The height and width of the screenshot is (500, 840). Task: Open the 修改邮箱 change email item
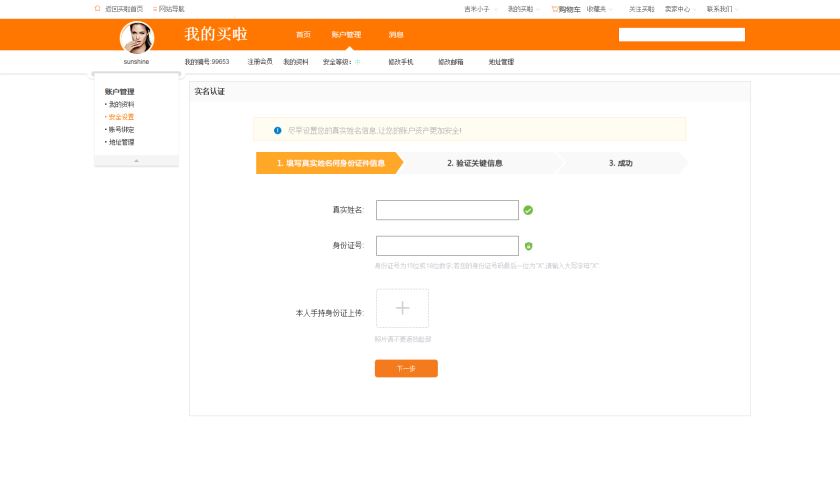click(x=451, y=62)
